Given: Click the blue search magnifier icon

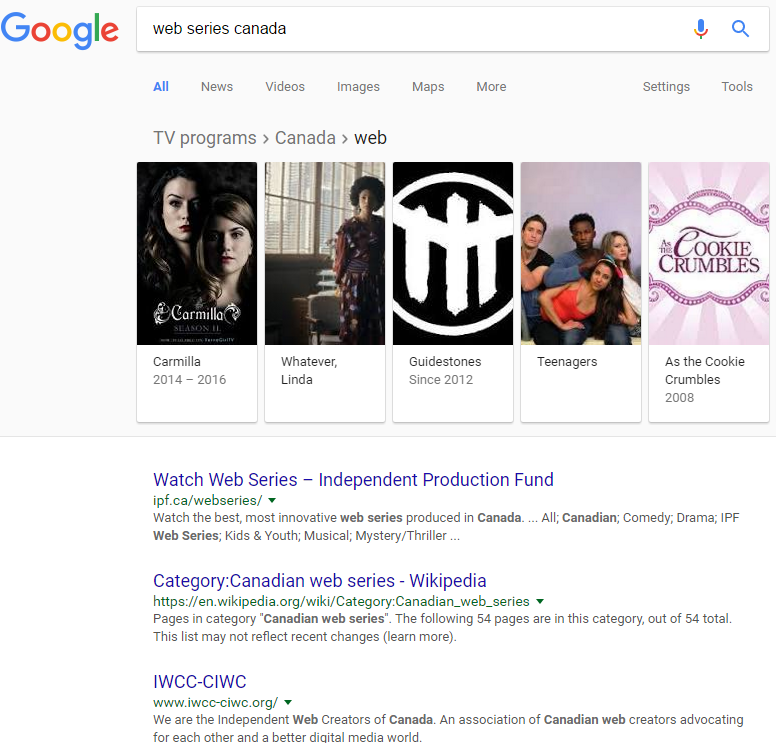Looking at the screenshot, I should click(x=740, y=29).
